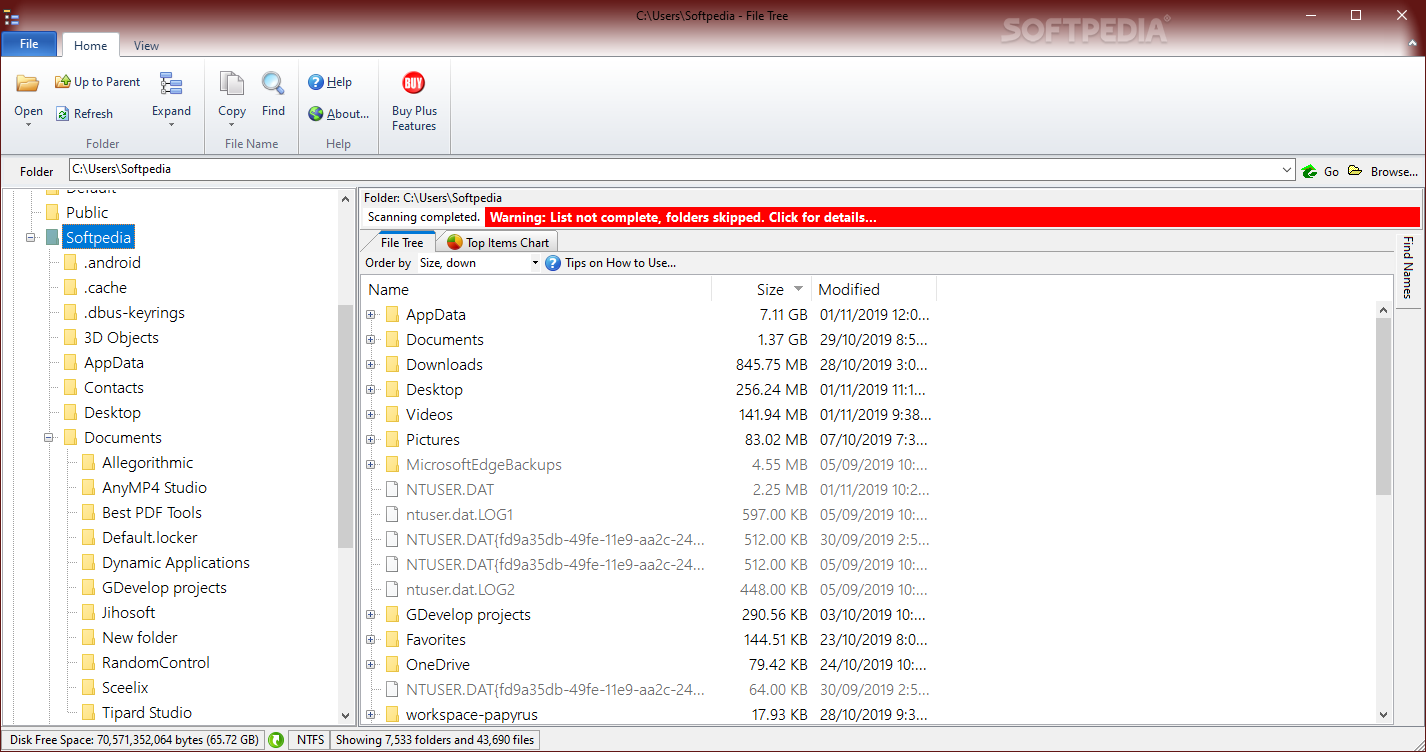Select Tipard Studio folder in tree
The width and height of the screenshot is (1426, 752).
[x=147, y=713]
